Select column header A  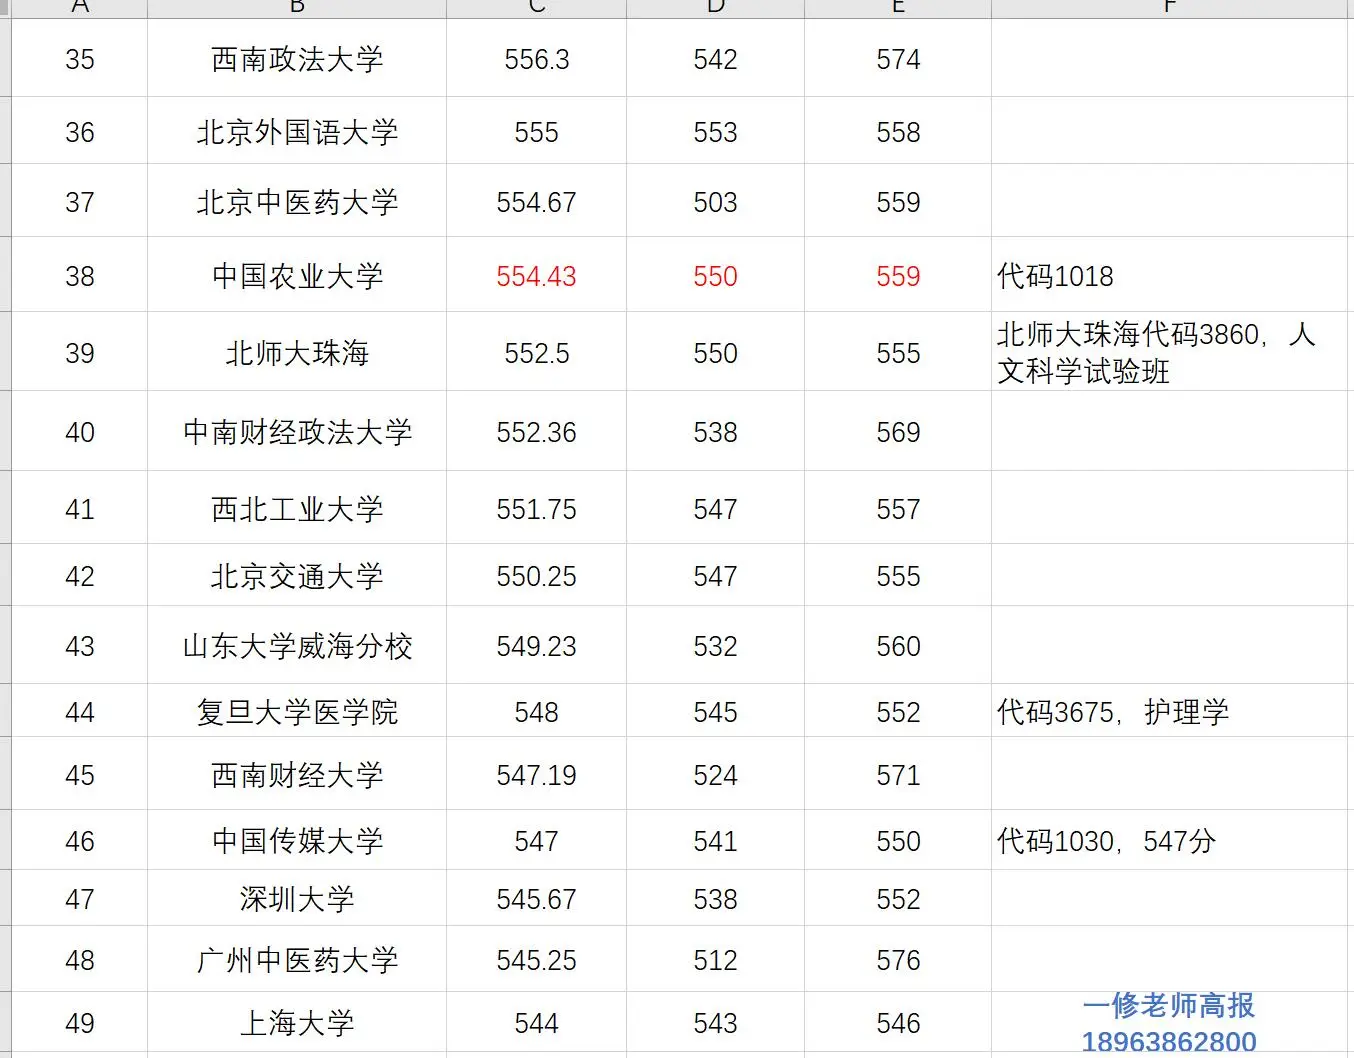click(x=80, y=8)
